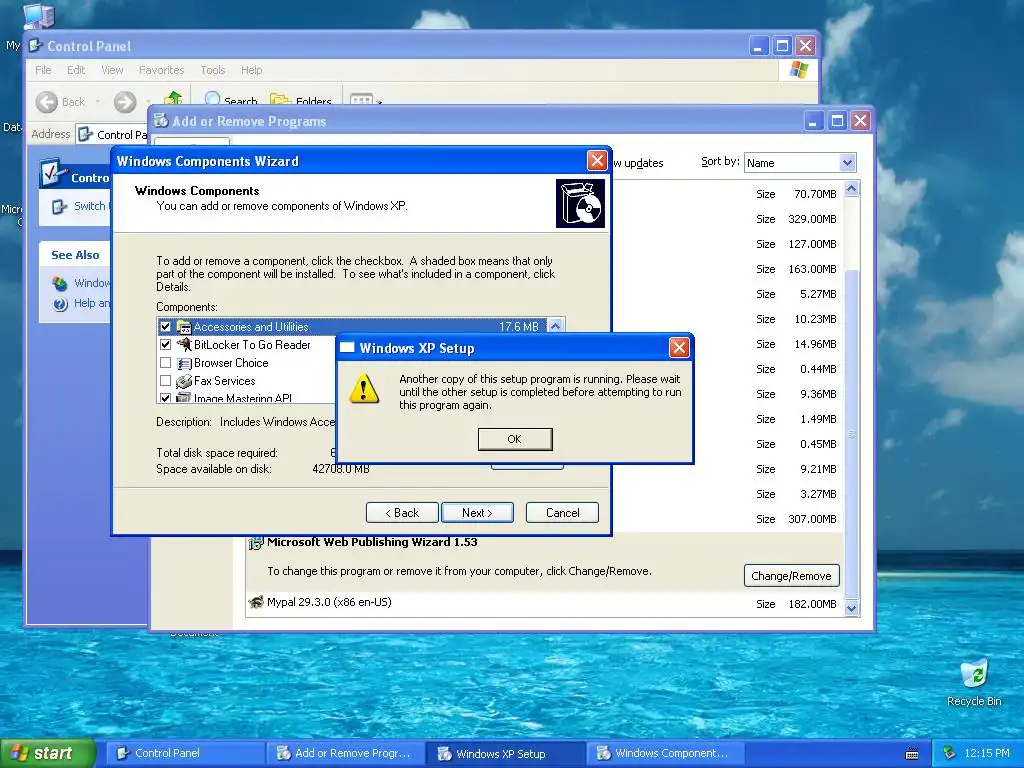Open the Help menu in Control Panel
Screen dimensions: 1024x768
(x=251, y=70)
